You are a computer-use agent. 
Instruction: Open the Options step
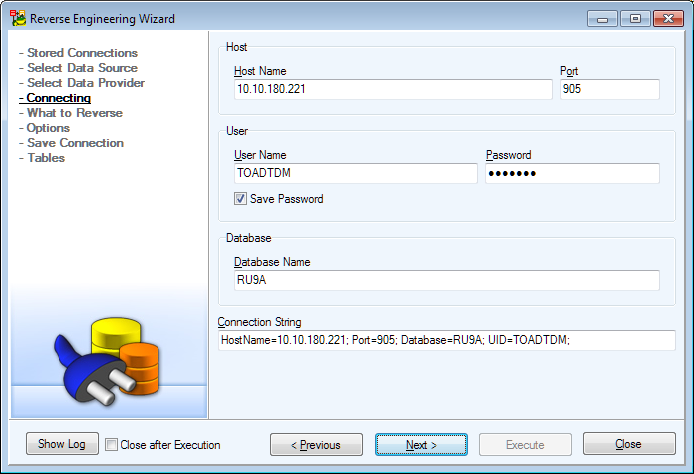(48, 128)
